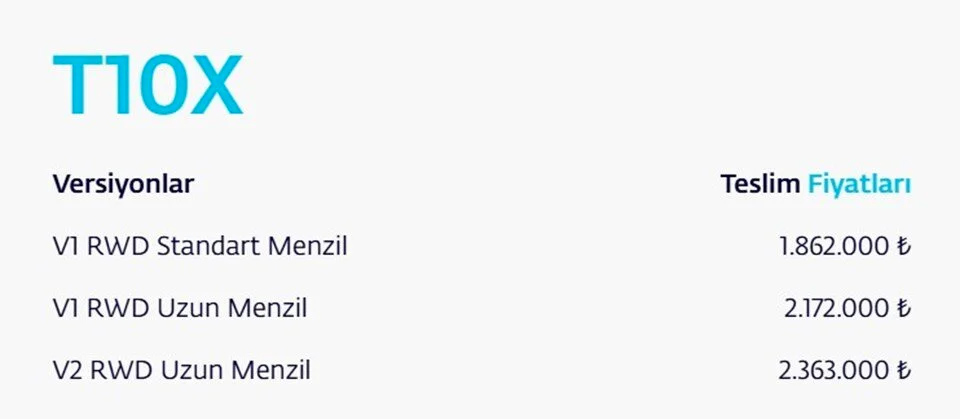Click lira symbol beside 1.862.000
This screenshot has height=419, width=960.
point(904,246)
